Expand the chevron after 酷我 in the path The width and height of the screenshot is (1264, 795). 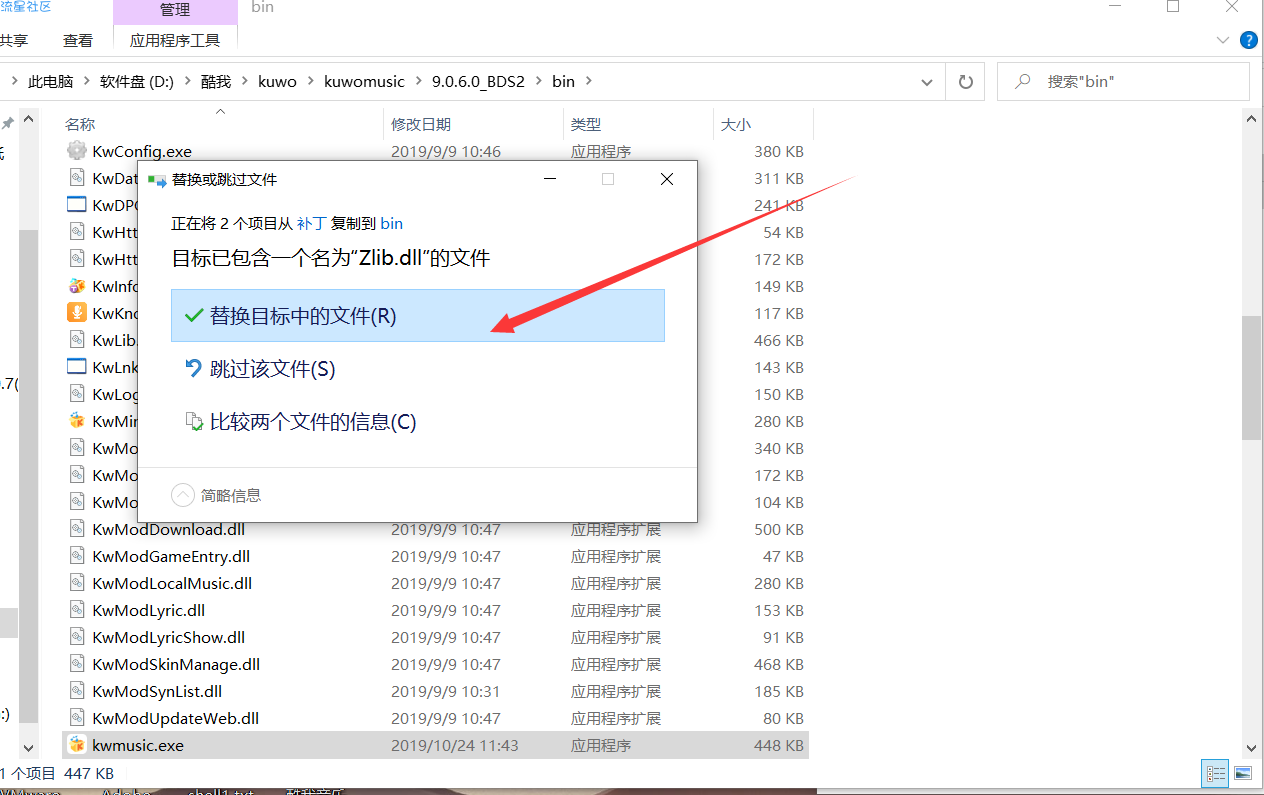(x=243, y=82)
